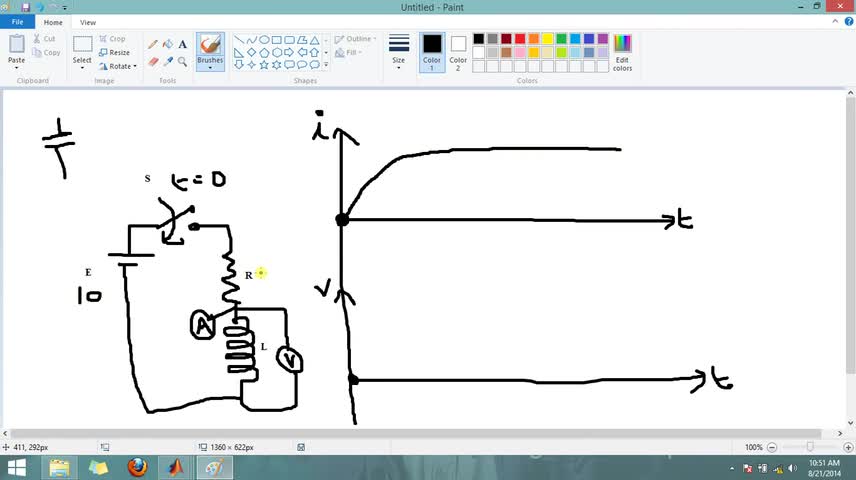Choose the Line shape

click(239, 40)
